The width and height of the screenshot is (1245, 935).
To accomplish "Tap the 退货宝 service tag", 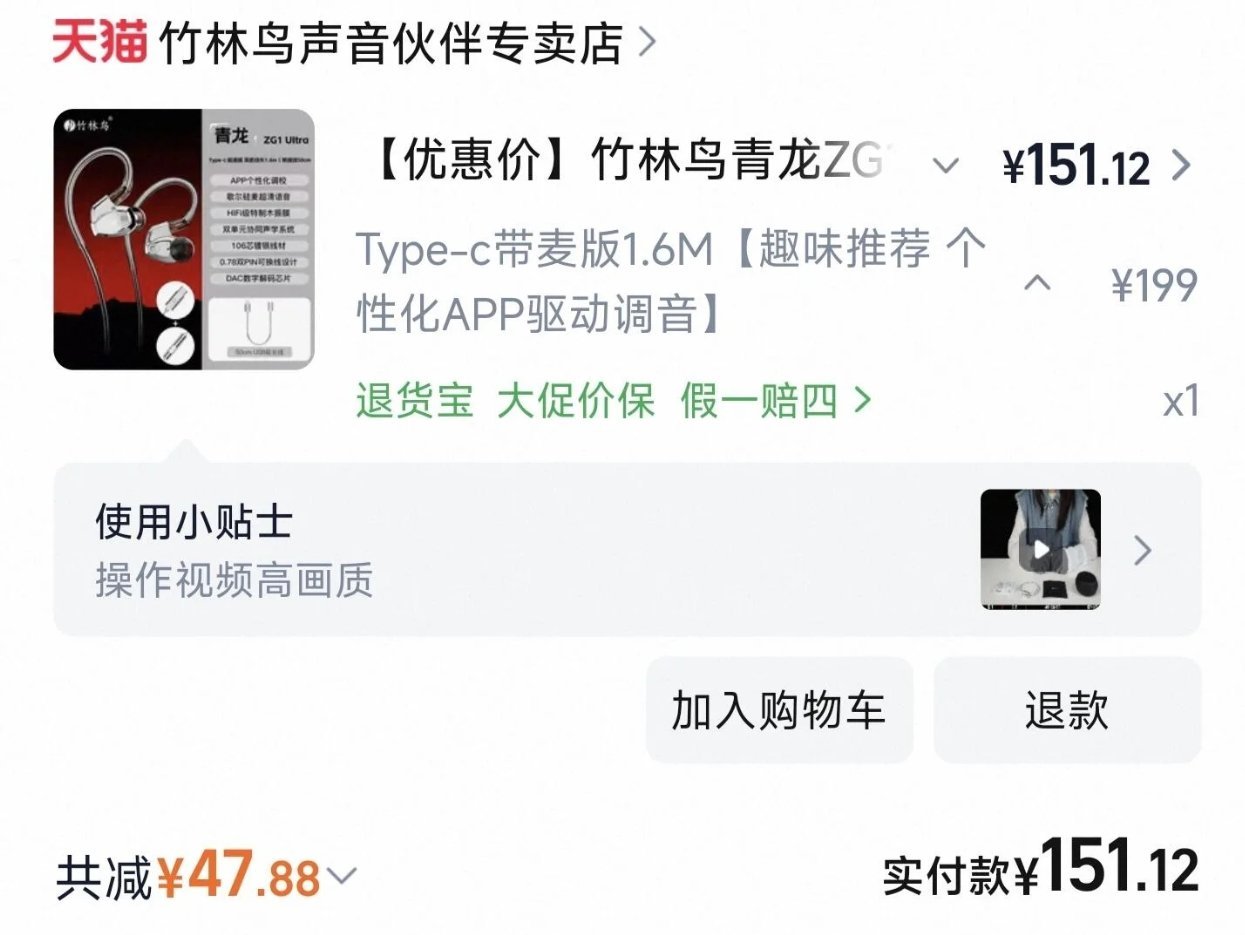I will pyautogui.click(x=415, y=401).
